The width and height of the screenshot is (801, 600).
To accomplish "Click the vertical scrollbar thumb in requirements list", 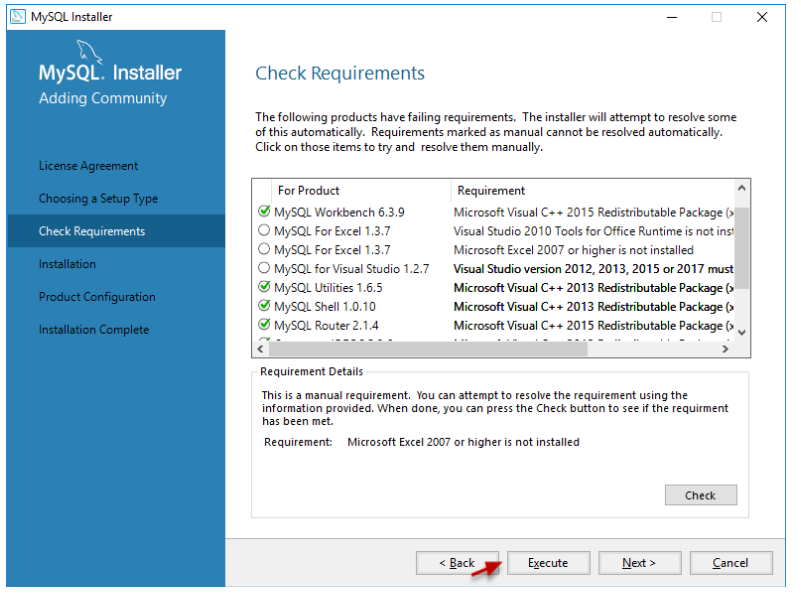I will (x=742, y=248).
